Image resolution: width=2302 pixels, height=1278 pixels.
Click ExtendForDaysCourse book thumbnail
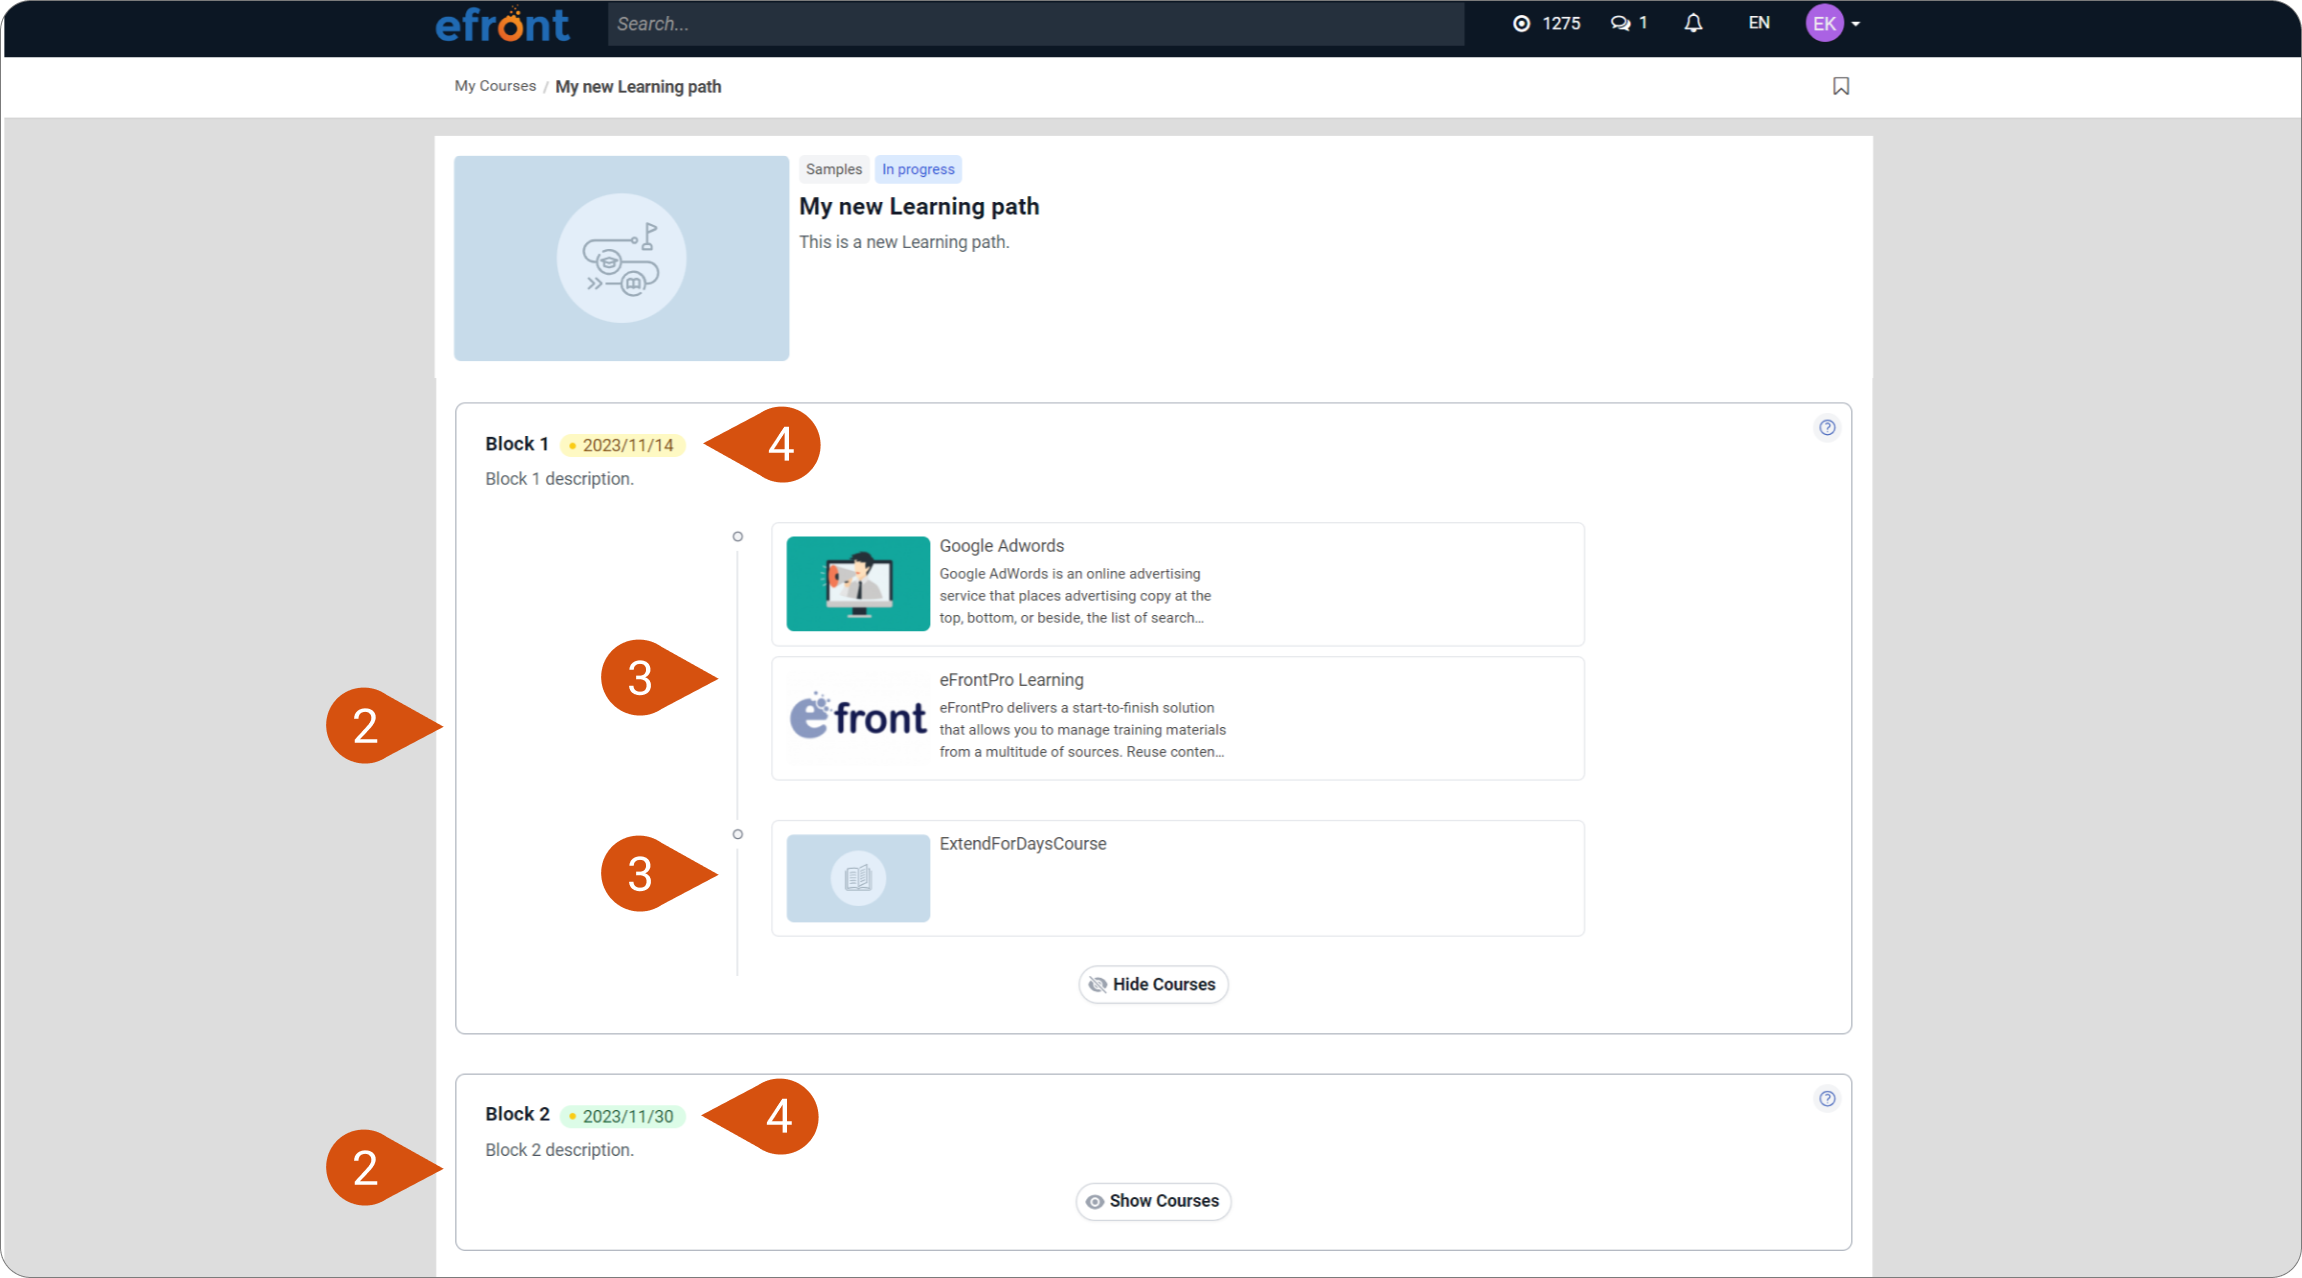858,878
